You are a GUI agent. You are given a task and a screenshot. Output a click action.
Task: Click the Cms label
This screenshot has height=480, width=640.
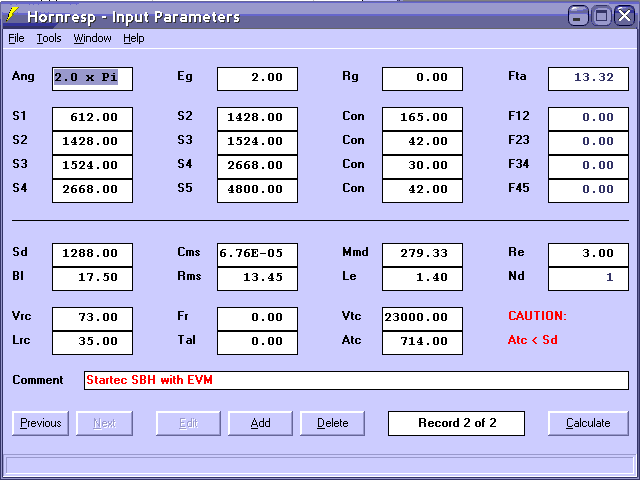coord(189,252)
